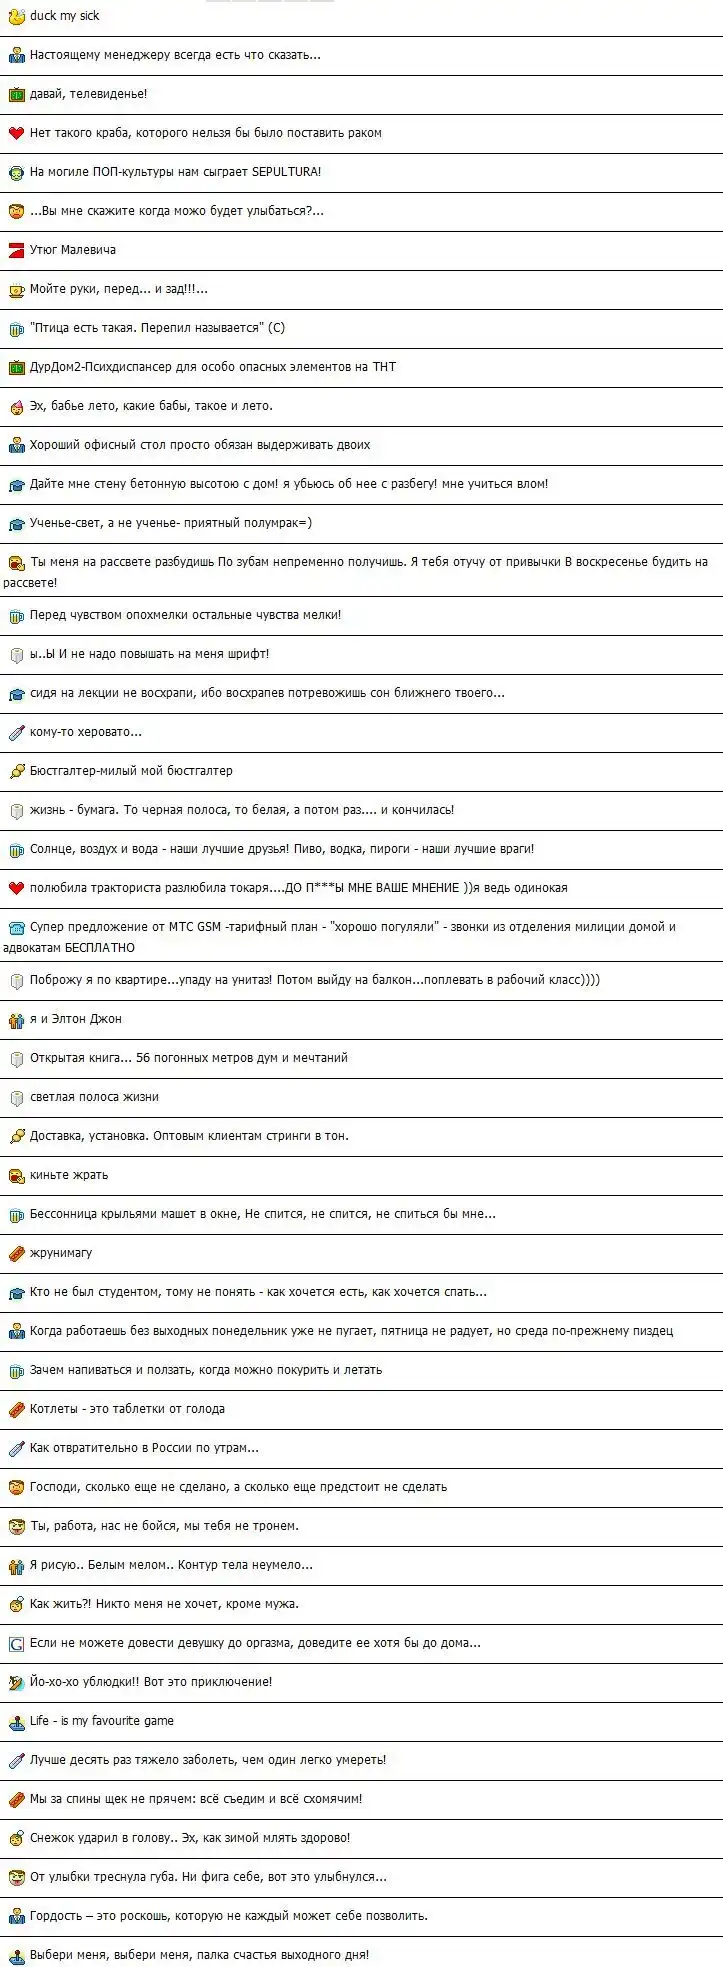Click the thermometer icon beside "кому-то херовато..."
The image size is (723, 1967).
click(x=16, y=733)
